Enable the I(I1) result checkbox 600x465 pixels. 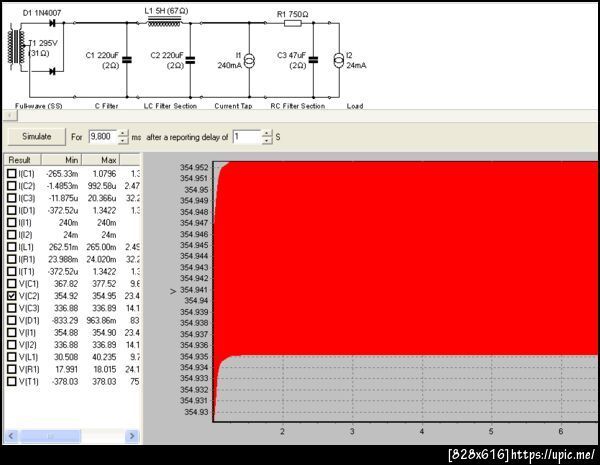point(12,223)
